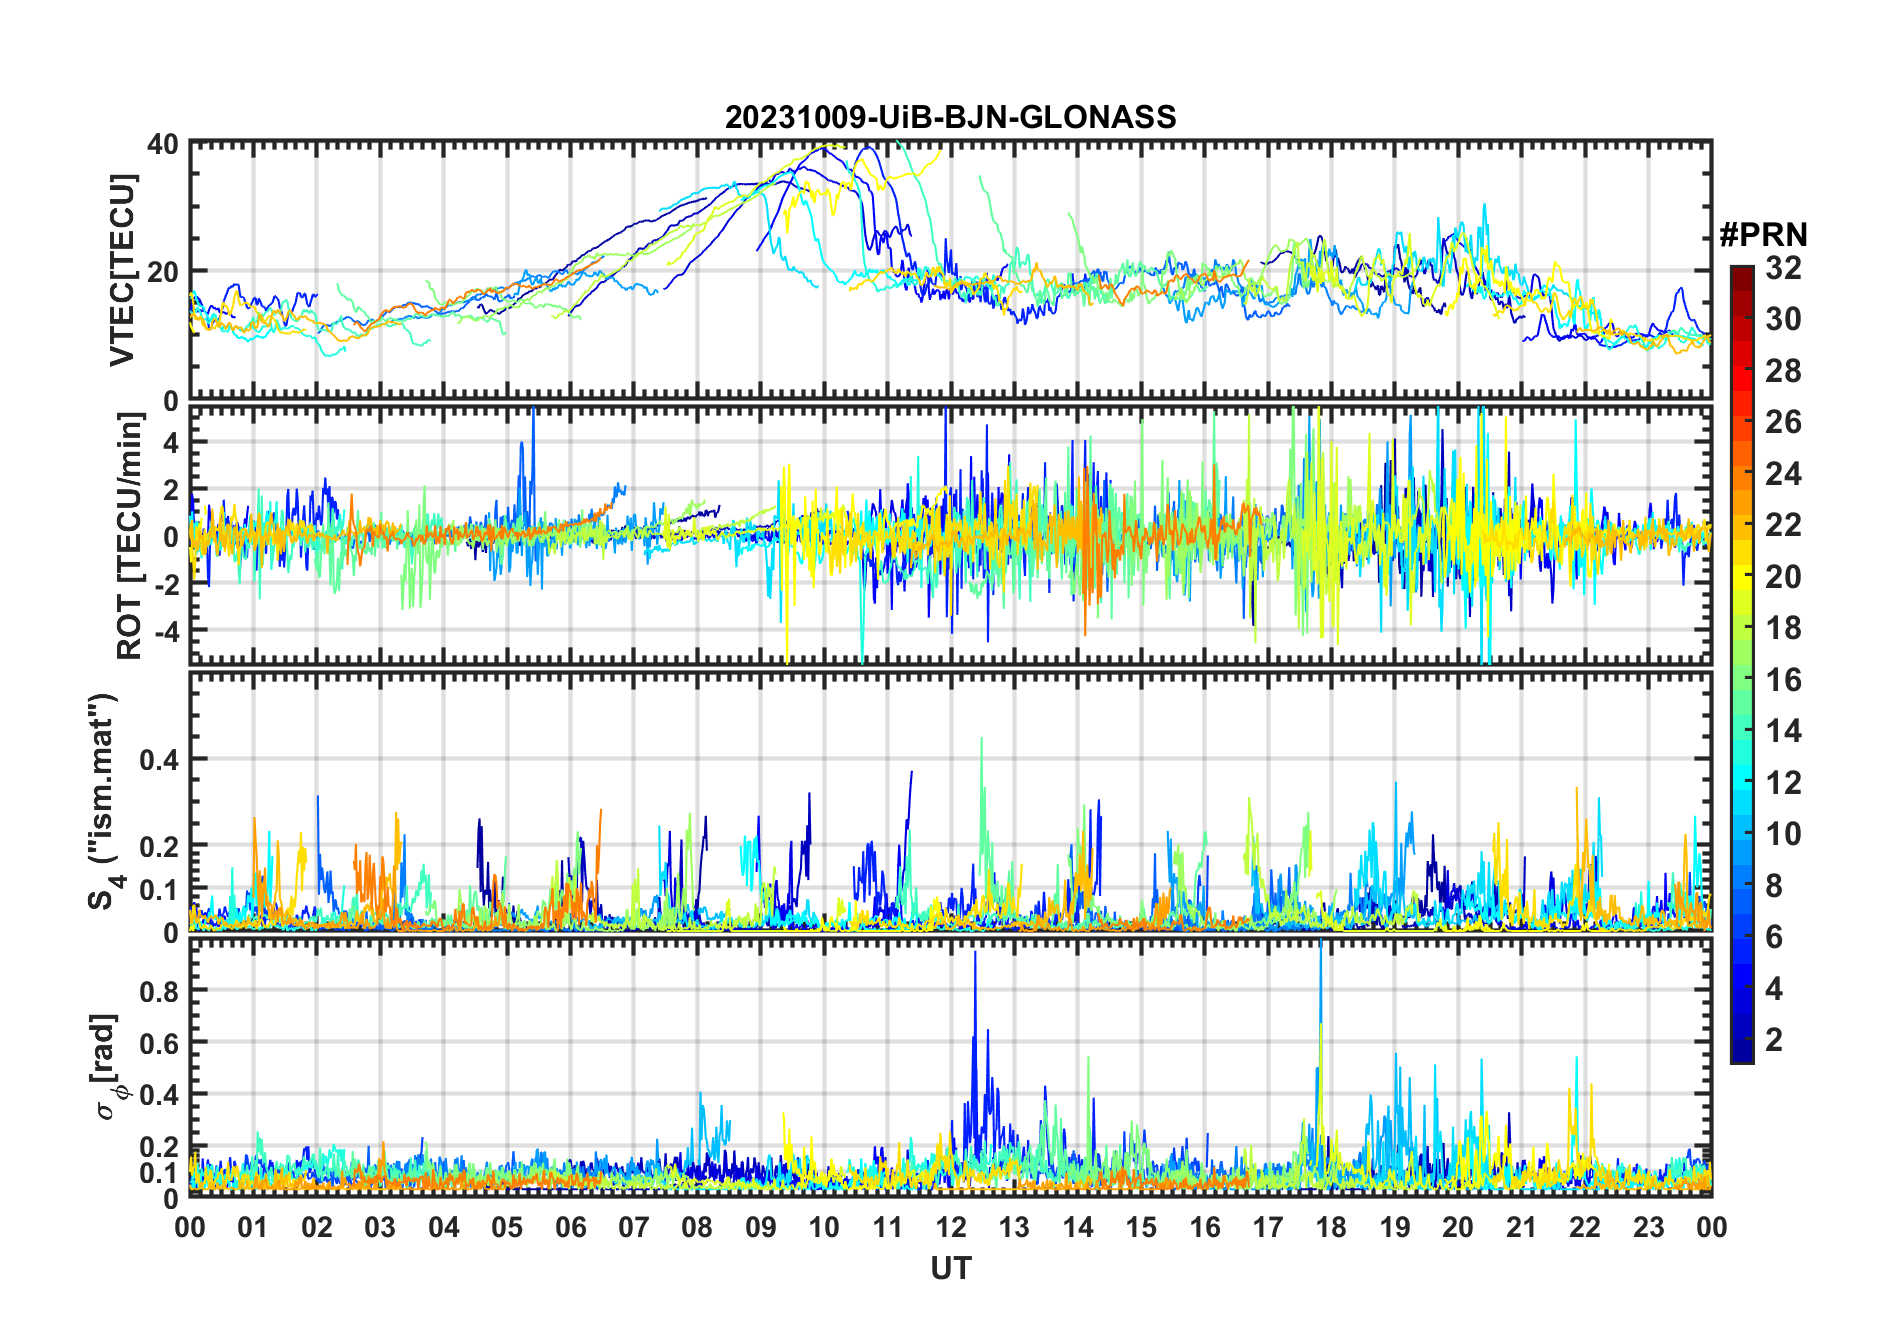Viewport: 1902px width, 1330px height.
Task: Click the ROT [TECU/min] axis label
Action: 130,536
